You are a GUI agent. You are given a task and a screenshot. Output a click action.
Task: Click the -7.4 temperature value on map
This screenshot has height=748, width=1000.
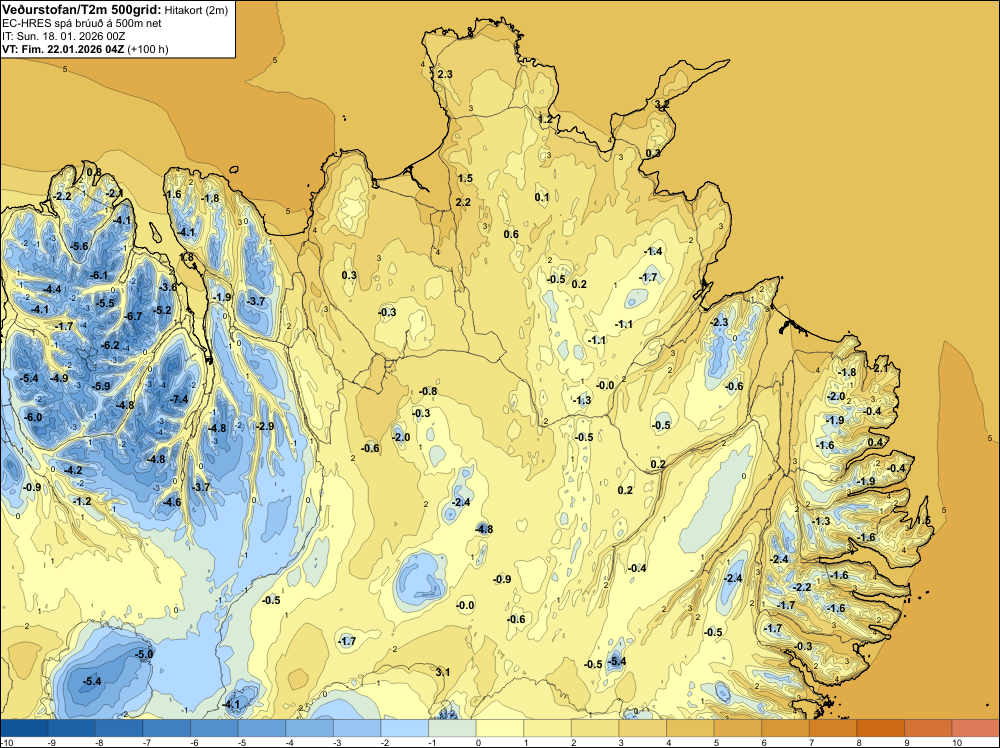coord(180,399)
